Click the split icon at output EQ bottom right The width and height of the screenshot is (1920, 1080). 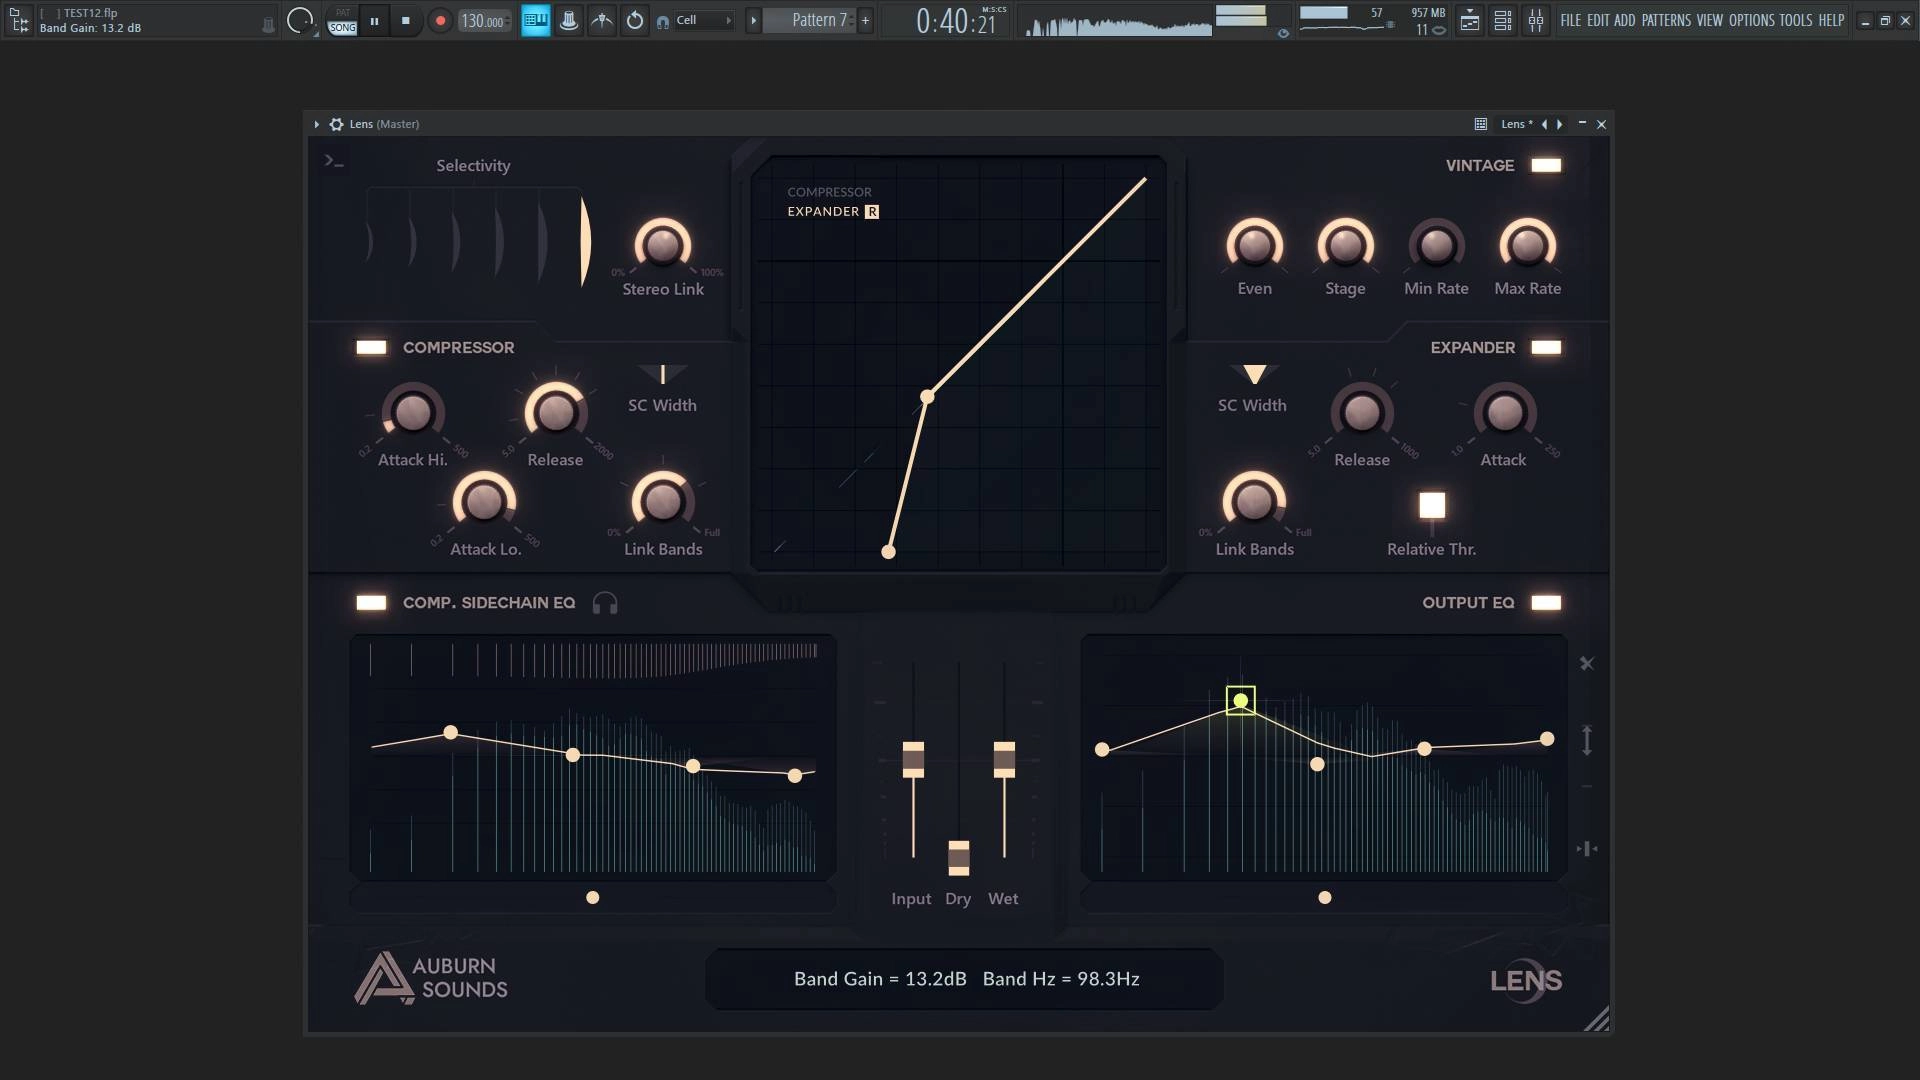tap(1587, 849)
